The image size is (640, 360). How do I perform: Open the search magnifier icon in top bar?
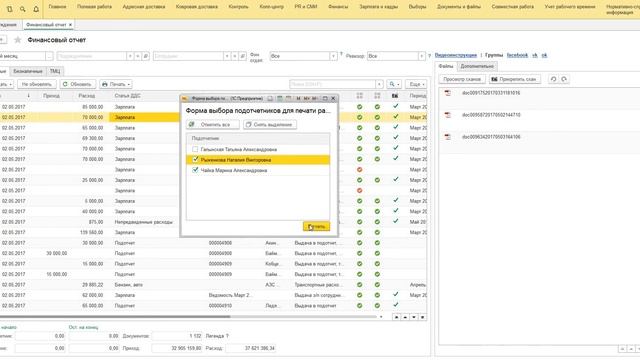(x=23, y=9)
